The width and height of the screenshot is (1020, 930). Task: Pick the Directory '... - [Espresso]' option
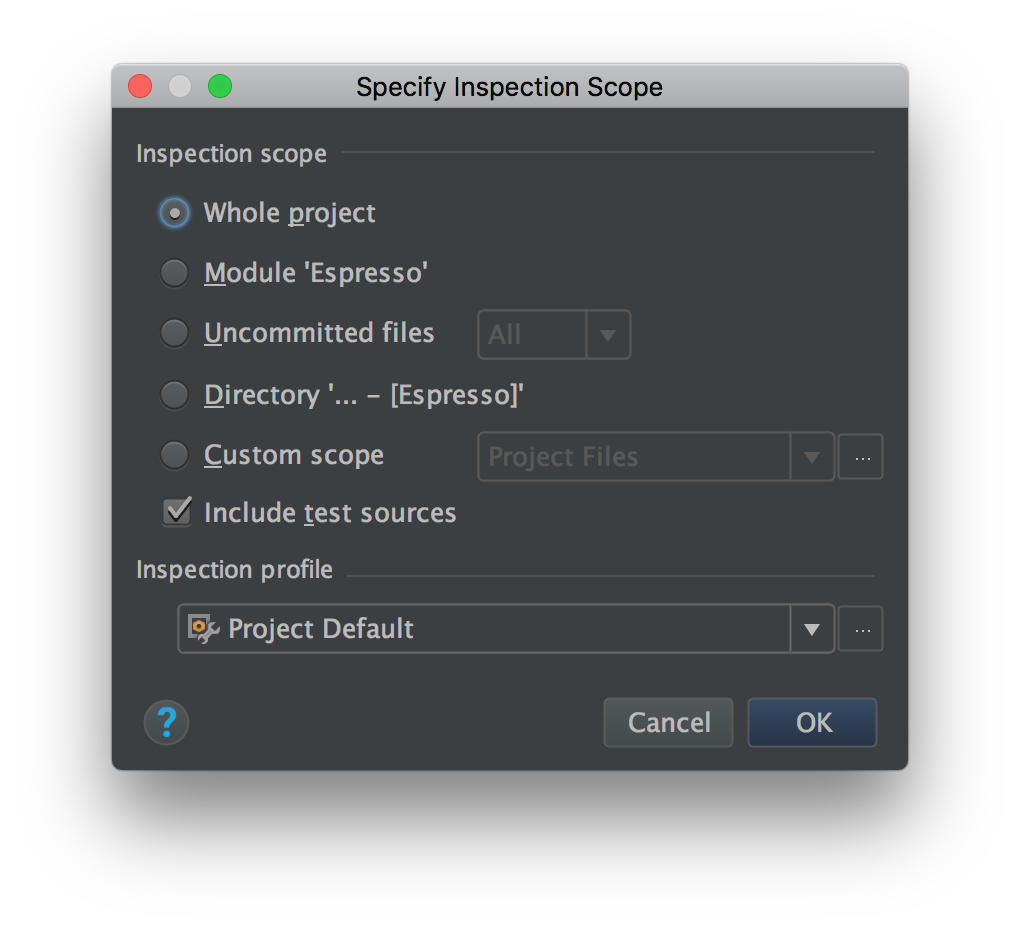click(175, 395)
